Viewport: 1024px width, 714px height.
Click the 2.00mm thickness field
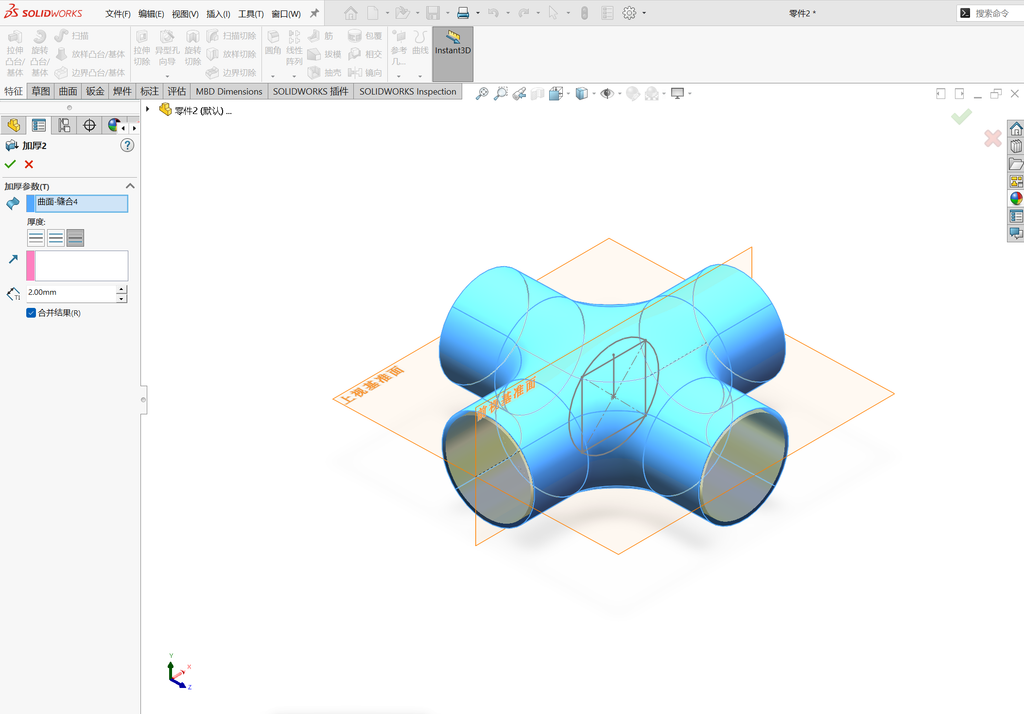pos(71,293)
